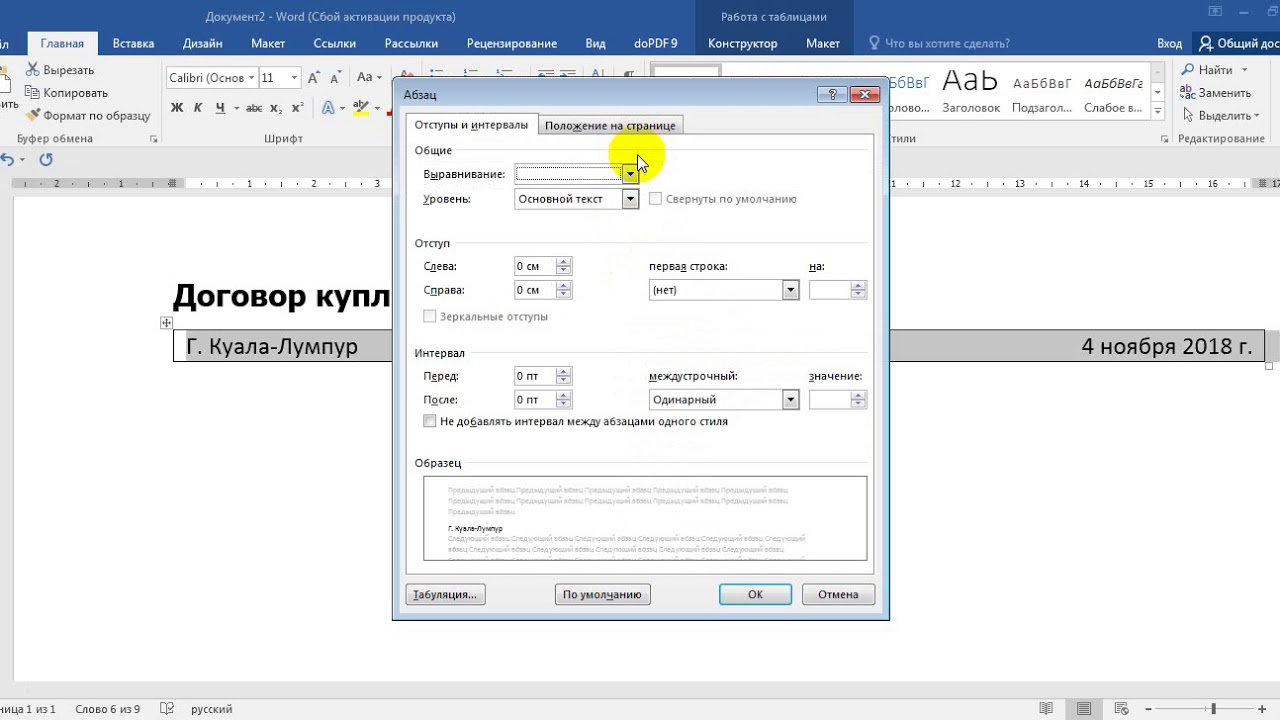
Task: Increase font size with the large A icon
Action: click(314, 77)
